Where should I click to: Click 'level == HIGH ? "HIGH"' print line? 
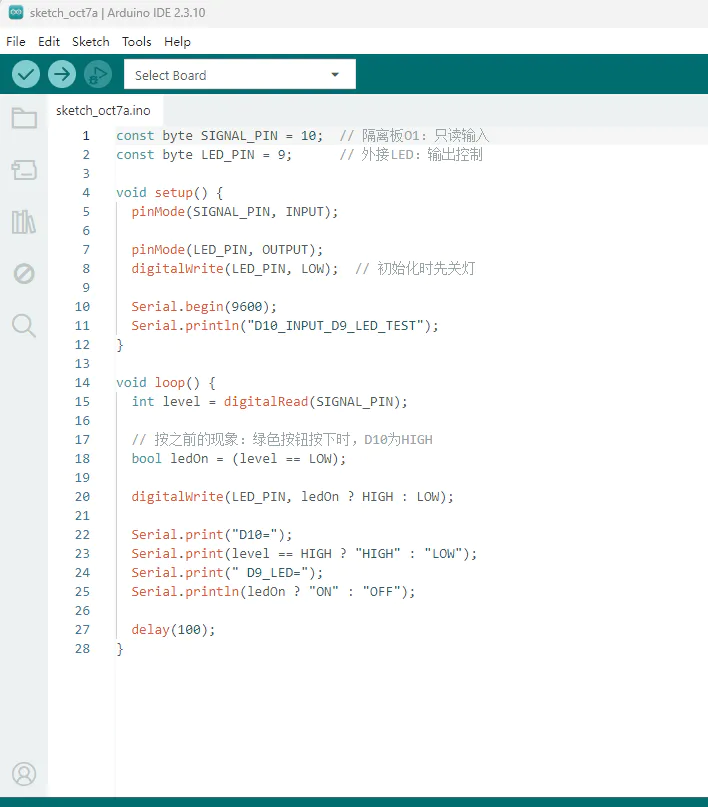click(304, 554)
